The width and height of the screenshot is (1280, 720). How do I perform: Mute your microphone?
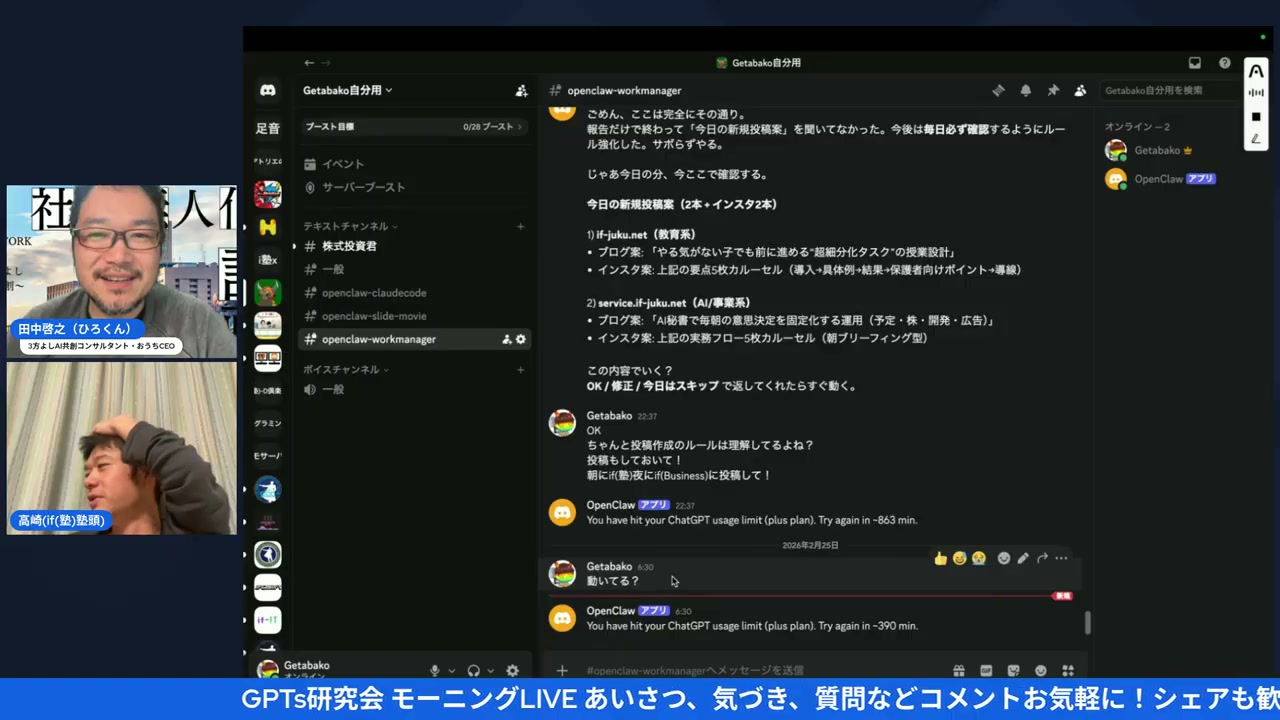point(435,670)
